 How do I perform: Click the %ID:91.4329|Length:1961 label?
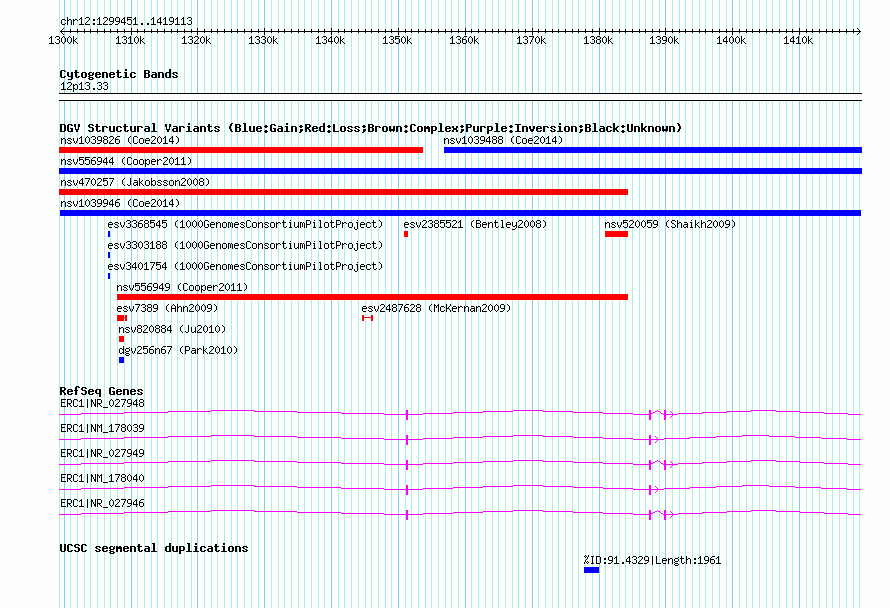coord(652,560)
